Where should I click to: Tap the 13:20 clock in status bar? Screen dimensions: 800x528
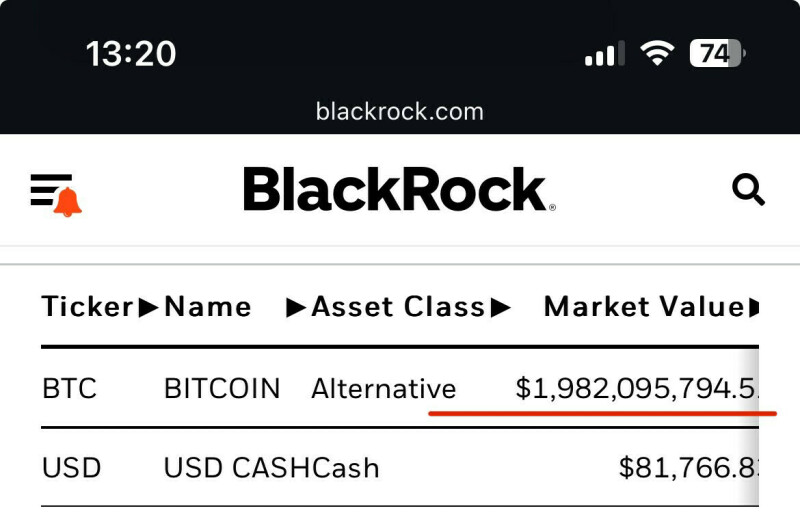pyautogui.click(x=131, y=53)
